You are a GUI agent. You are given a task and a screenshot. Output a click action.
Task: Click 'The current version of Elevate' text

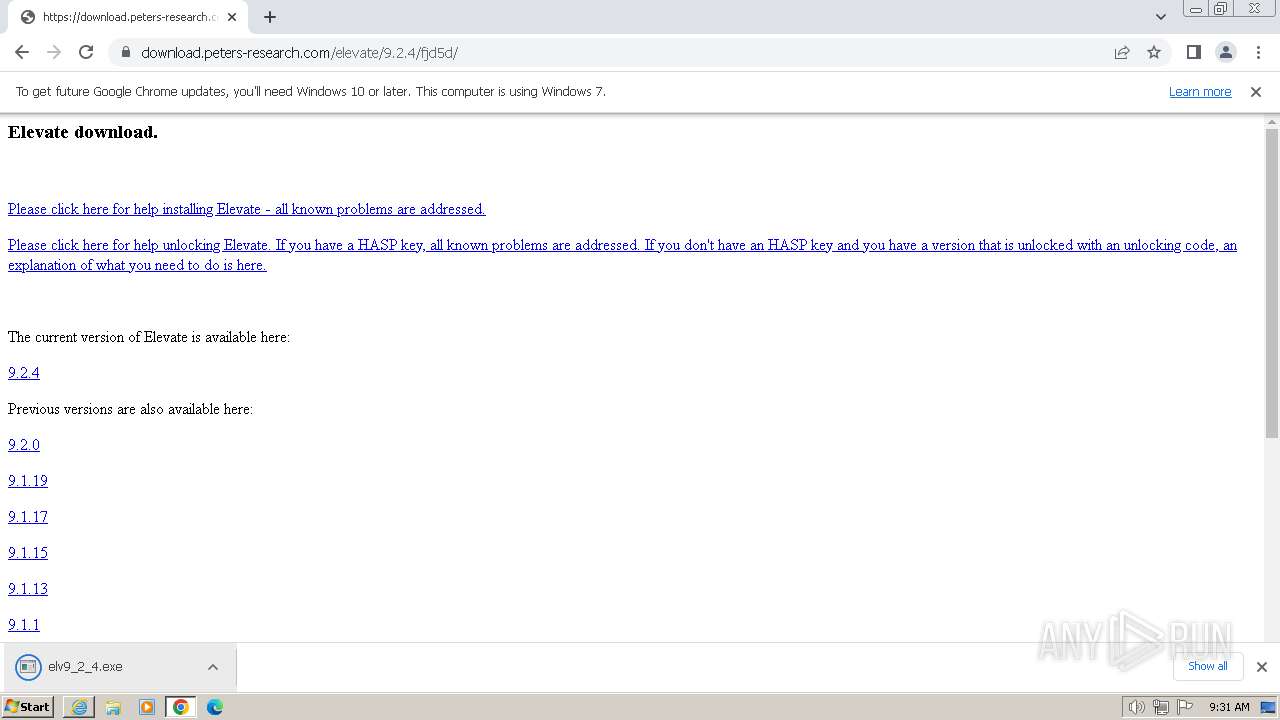point(149,337)
